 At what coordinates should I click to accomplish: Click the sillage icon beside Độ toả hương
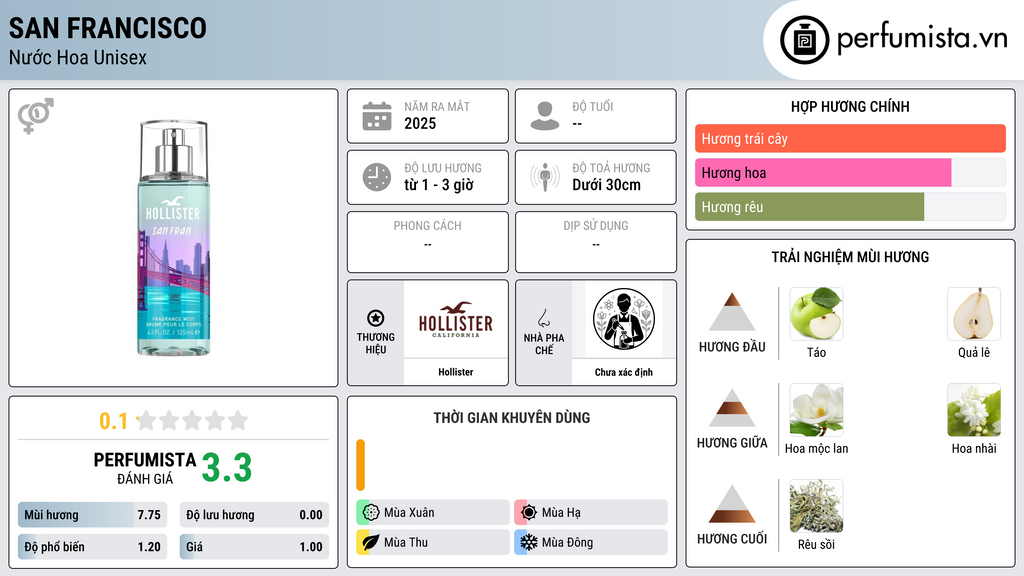(545, 177)
